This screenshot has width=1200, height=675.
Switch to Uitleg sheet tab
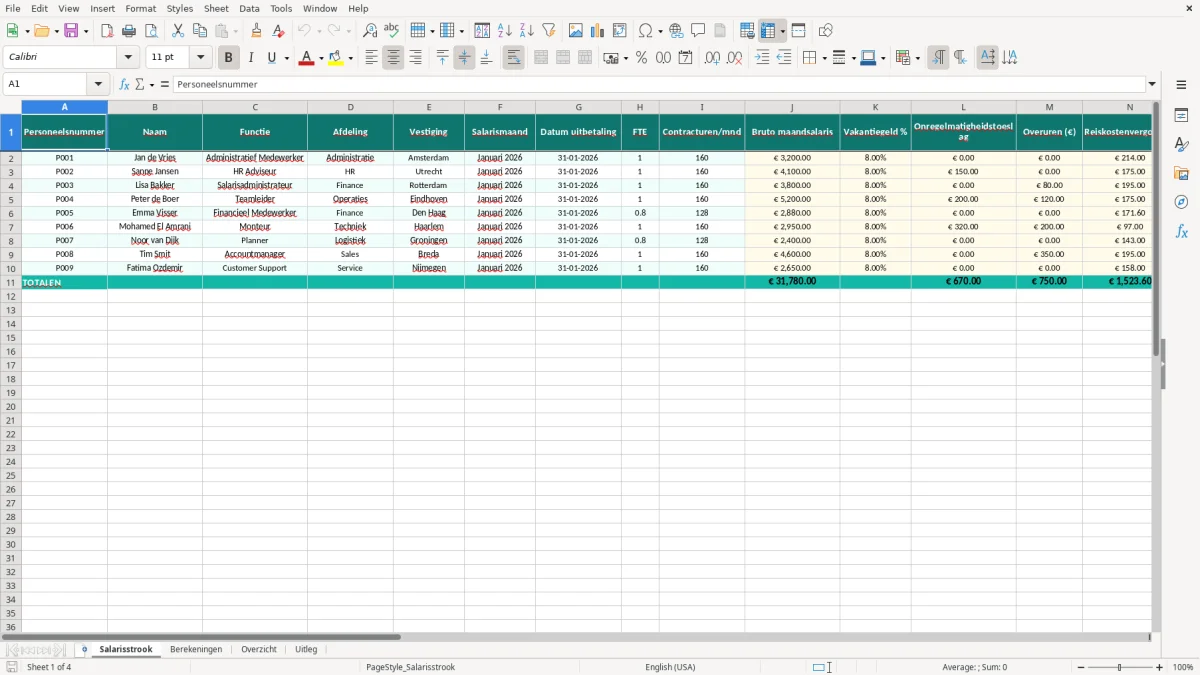coord(306,649)
